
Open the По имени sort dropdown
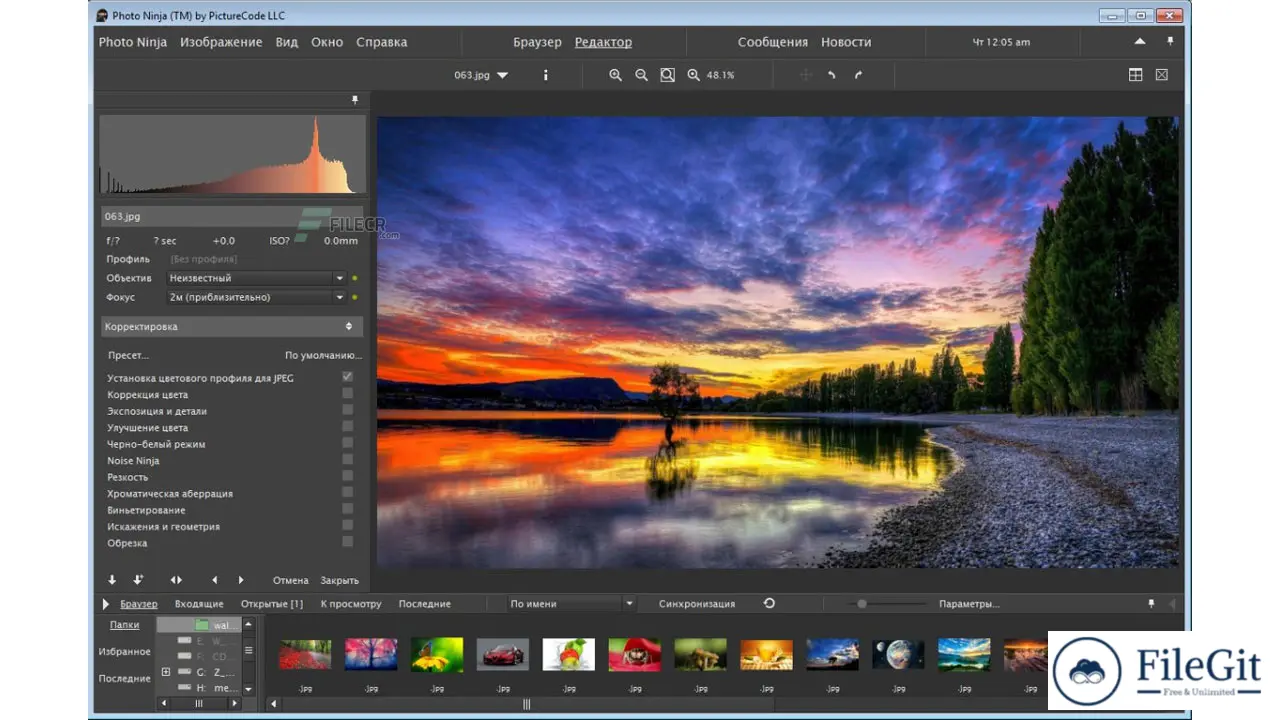(570, 604)
